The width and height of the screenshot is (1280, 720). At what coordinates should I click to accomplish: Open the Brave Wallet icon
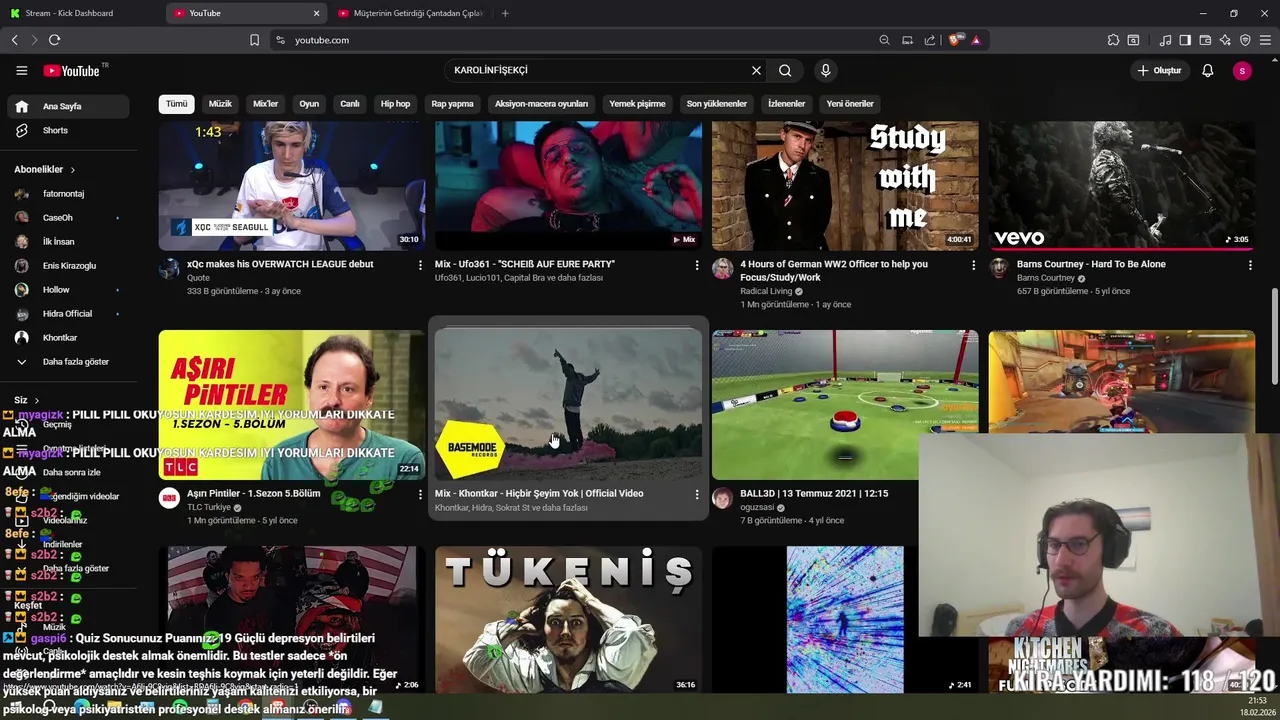coord(1205,40)
